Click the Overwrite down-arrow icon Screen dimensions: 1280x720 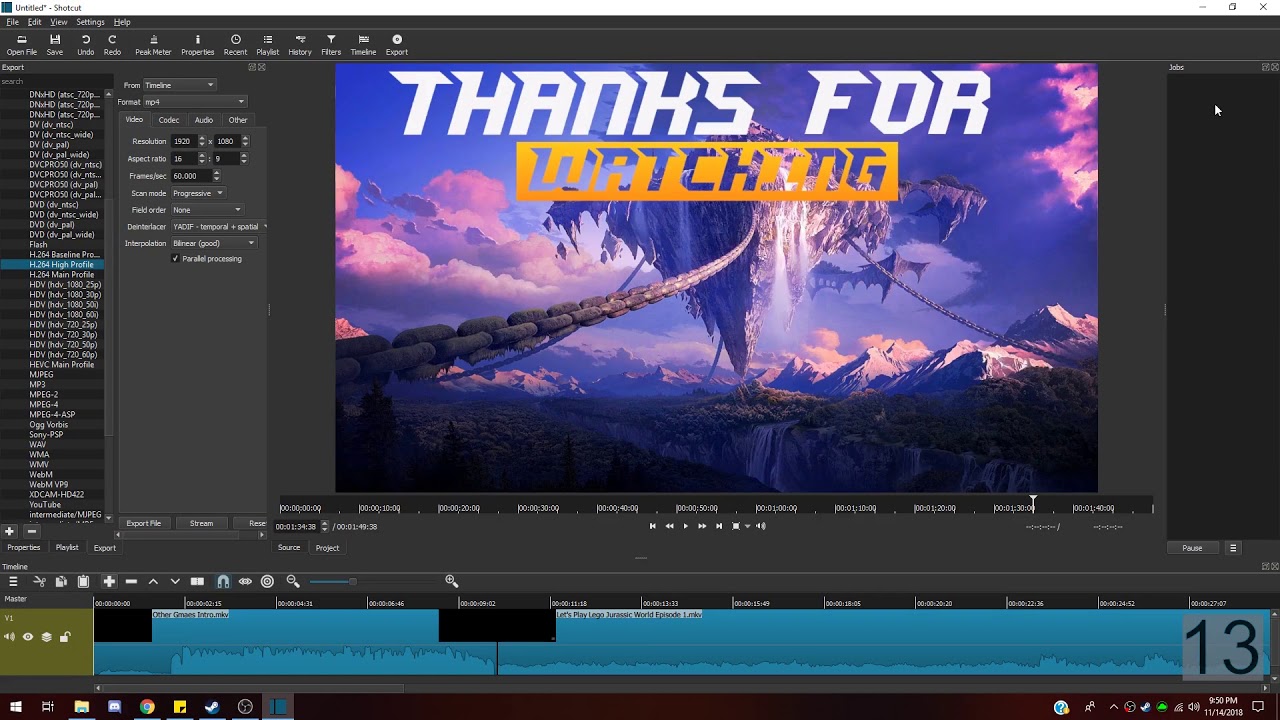(175, 581)
